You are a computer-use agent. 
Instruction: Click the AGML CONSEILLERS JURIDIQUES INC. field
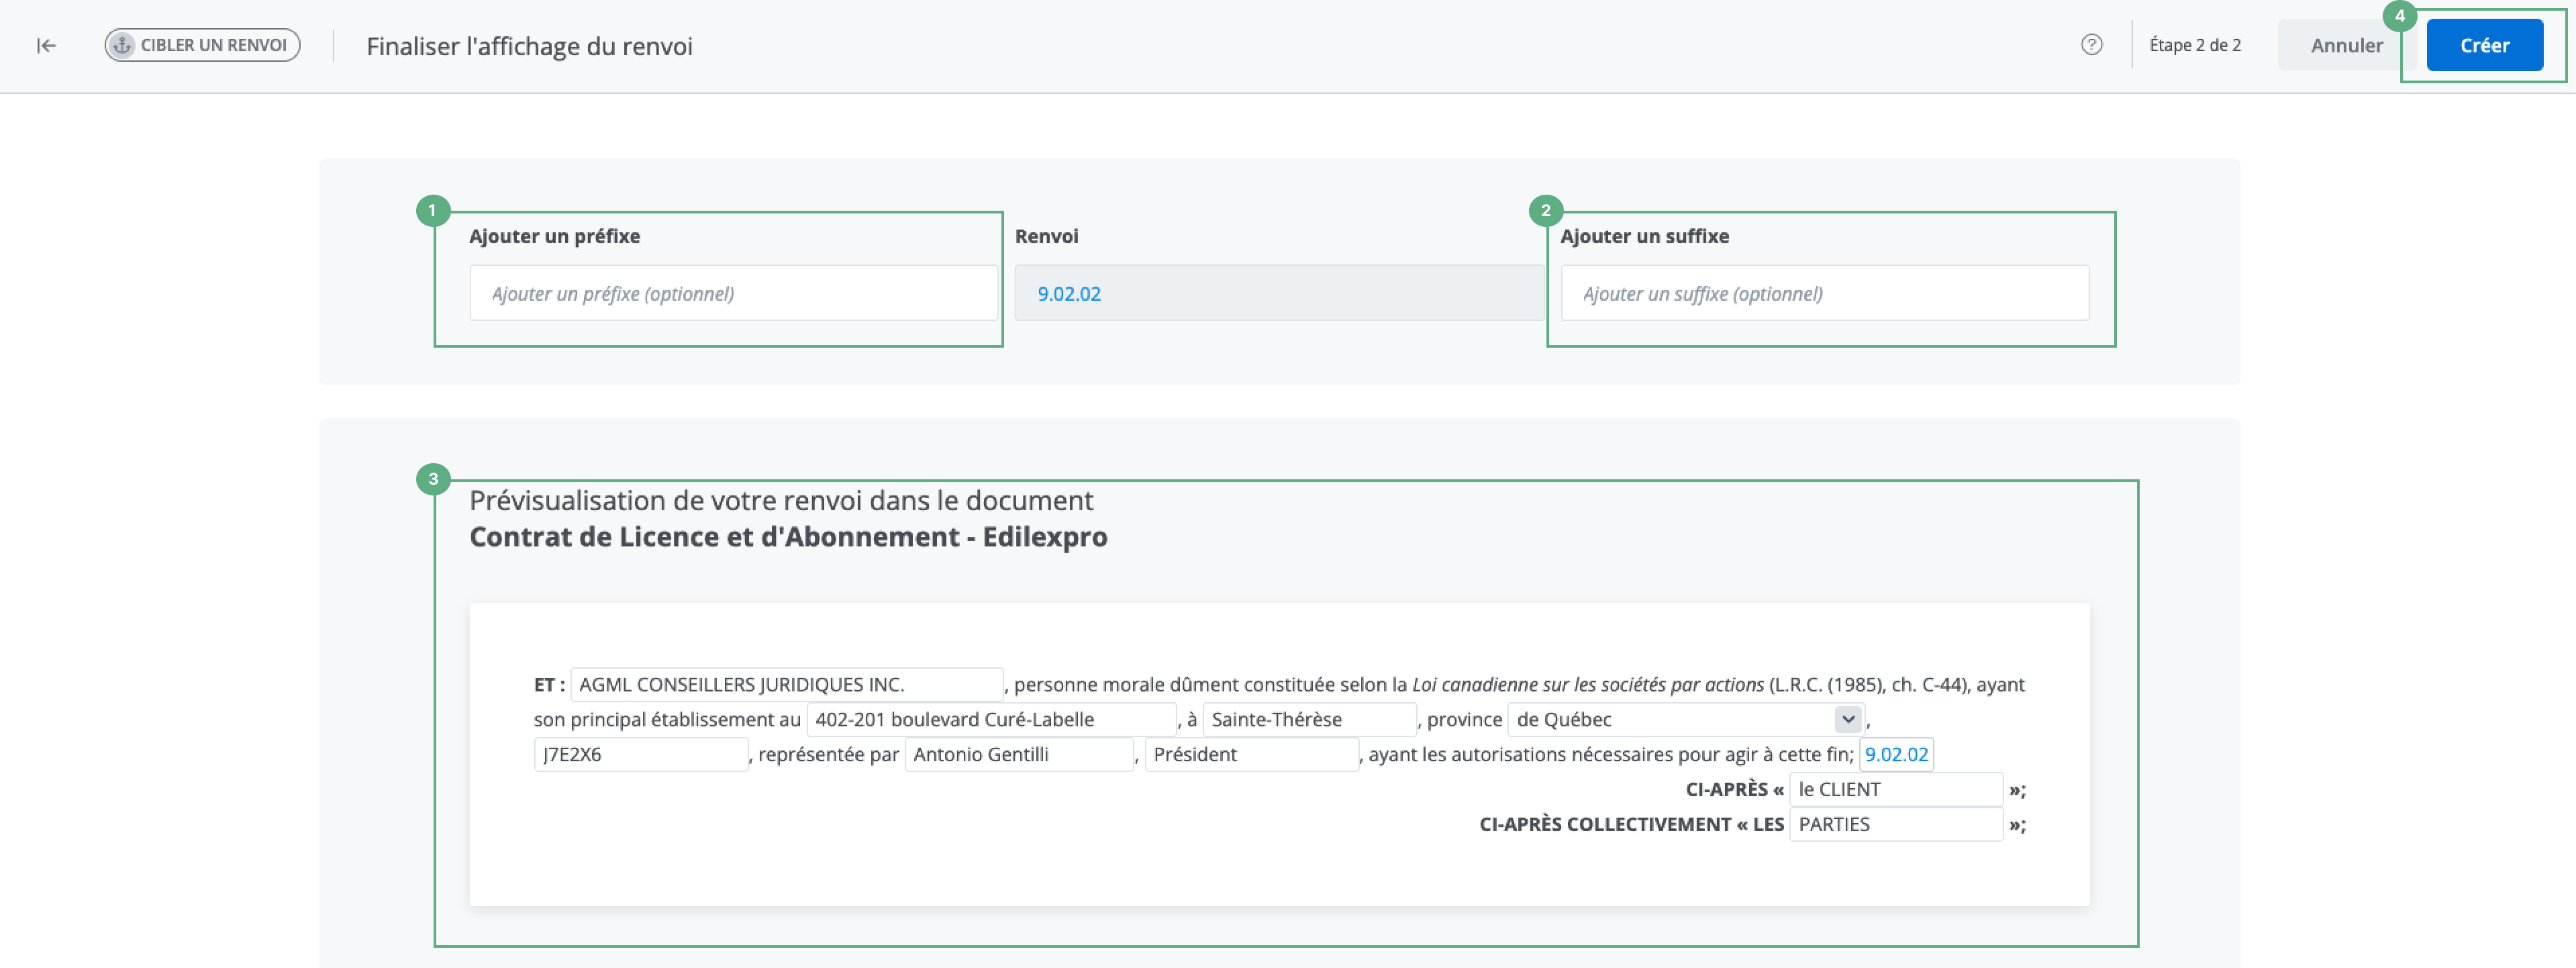786,684
